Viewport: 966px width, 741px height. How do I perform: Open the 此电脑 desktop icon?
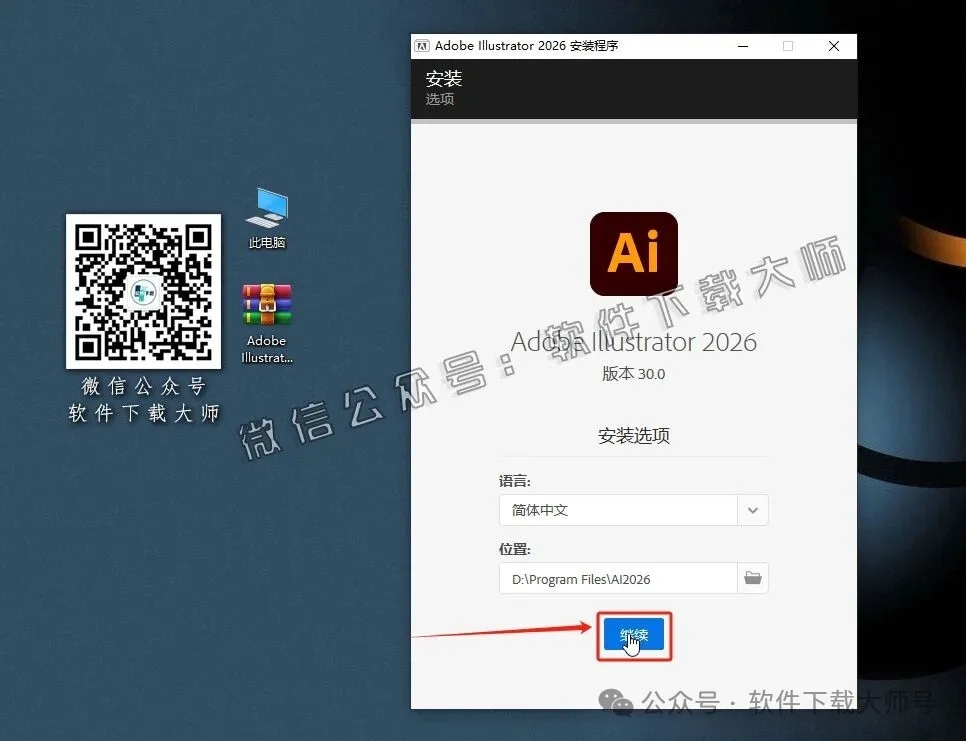pos(265,210)
